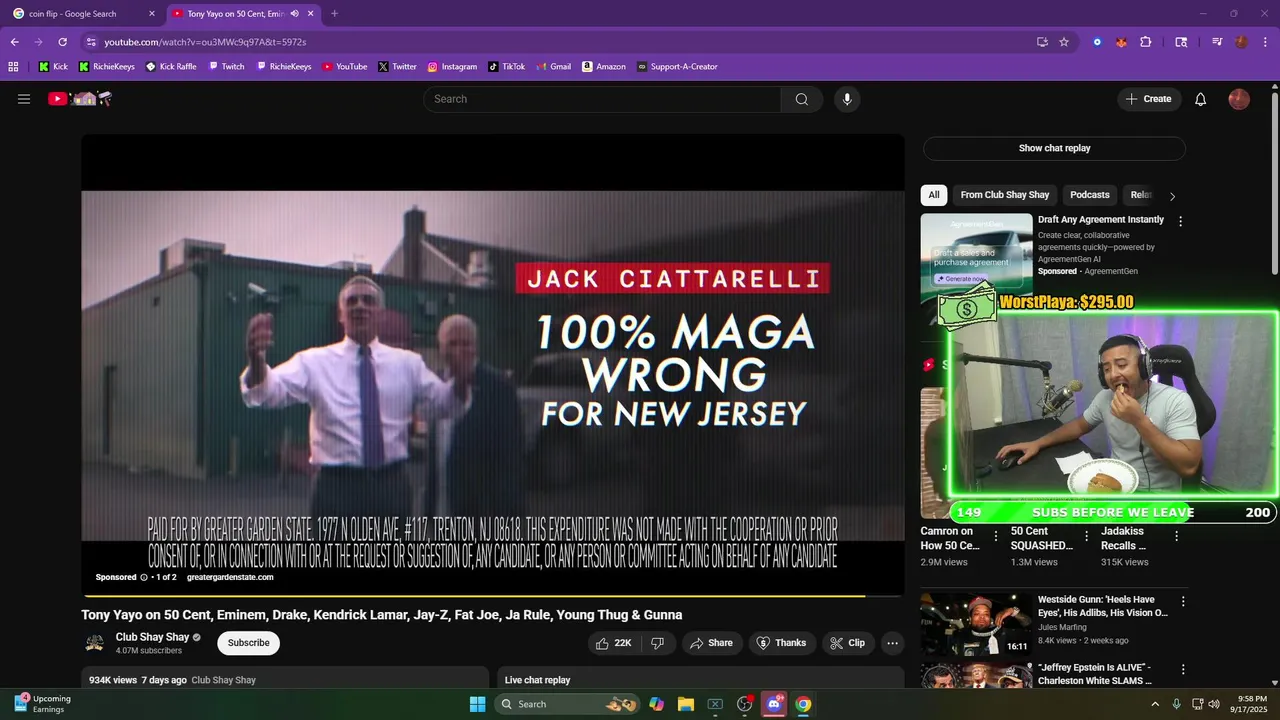Open options for the AgreementGen sponsored card

click(x=1180, y=222)
